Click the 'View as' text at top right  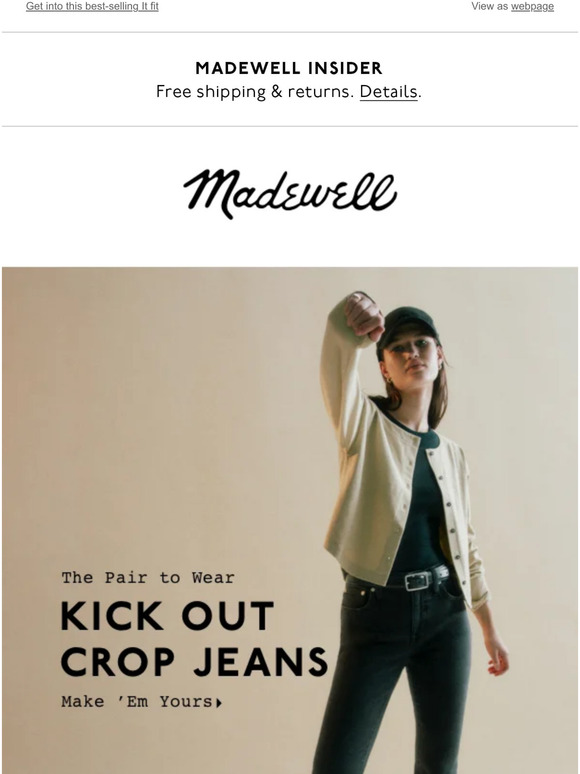(x=490, y=6)
